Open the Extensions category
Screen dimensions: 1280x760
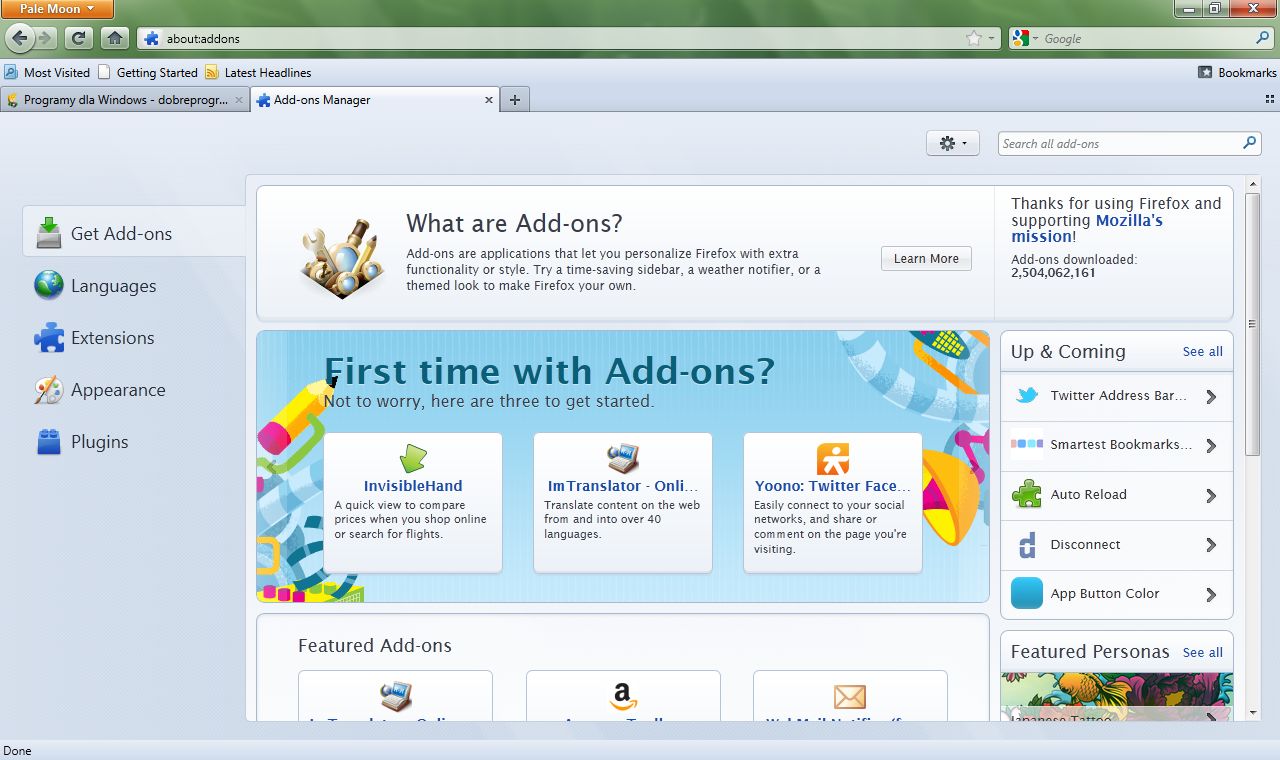coord(133,337)
